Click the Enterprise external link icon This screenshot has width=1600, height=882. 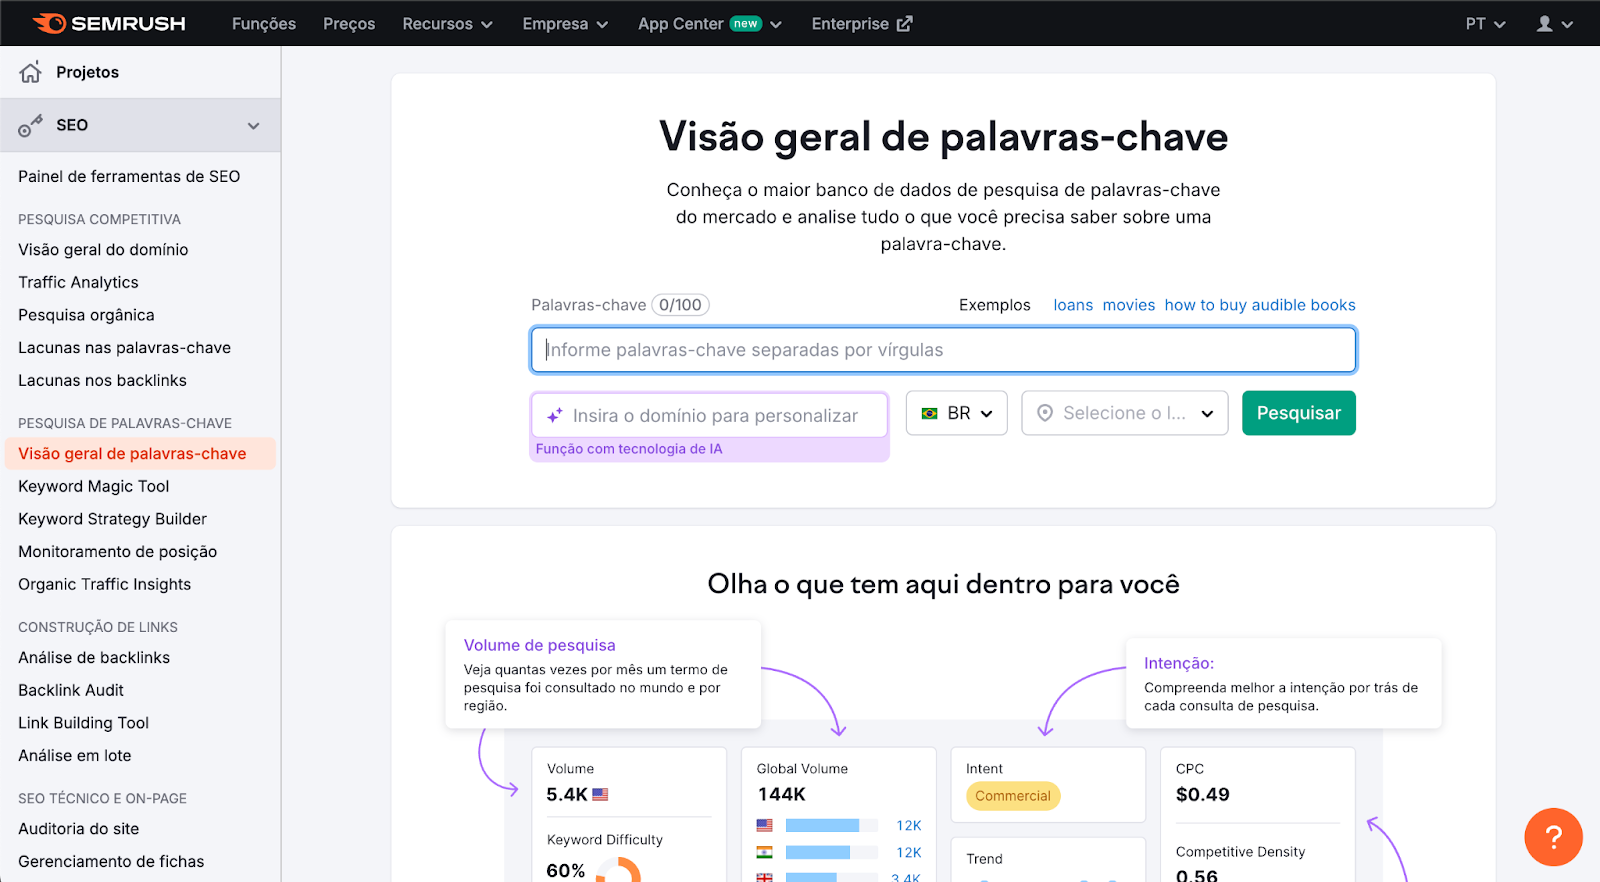pyautogui.click(x=904, y=23)
